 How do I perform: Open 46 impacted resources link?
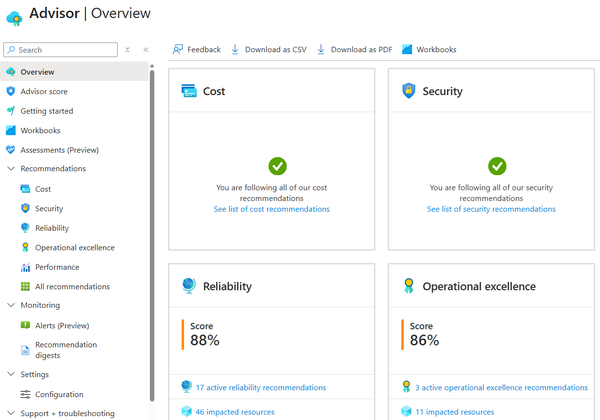(x=235, y=412)
